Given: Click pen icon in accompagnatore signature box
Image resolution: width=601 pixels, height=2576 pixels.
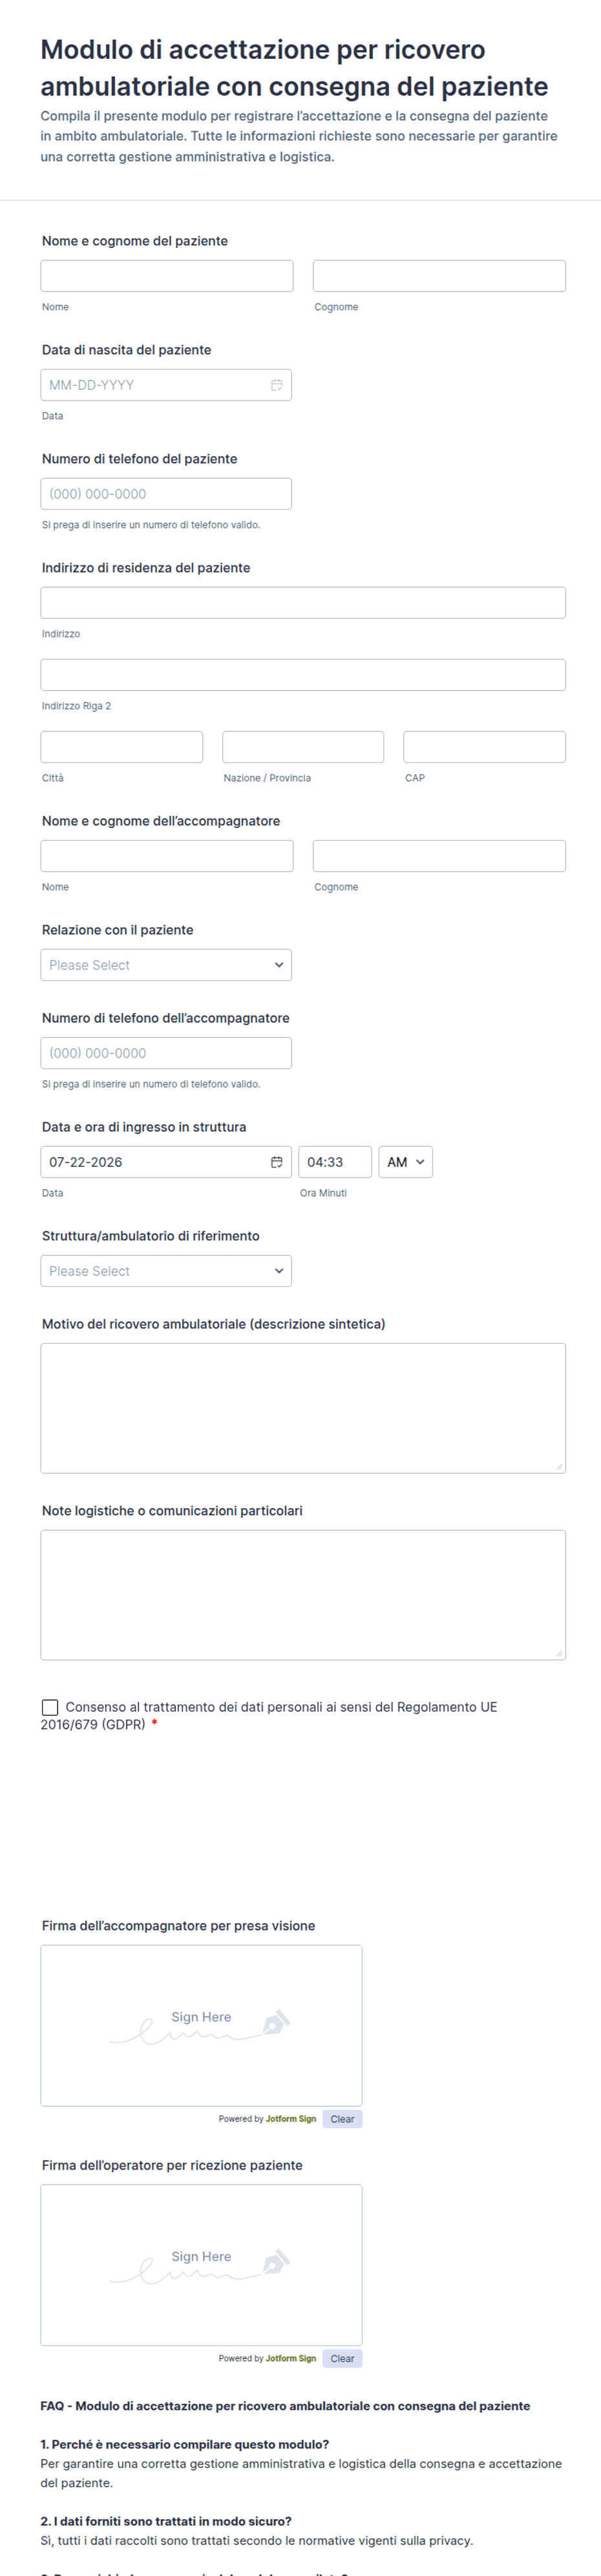Looking at the screenshot, I should click(x=276, y=2023).
